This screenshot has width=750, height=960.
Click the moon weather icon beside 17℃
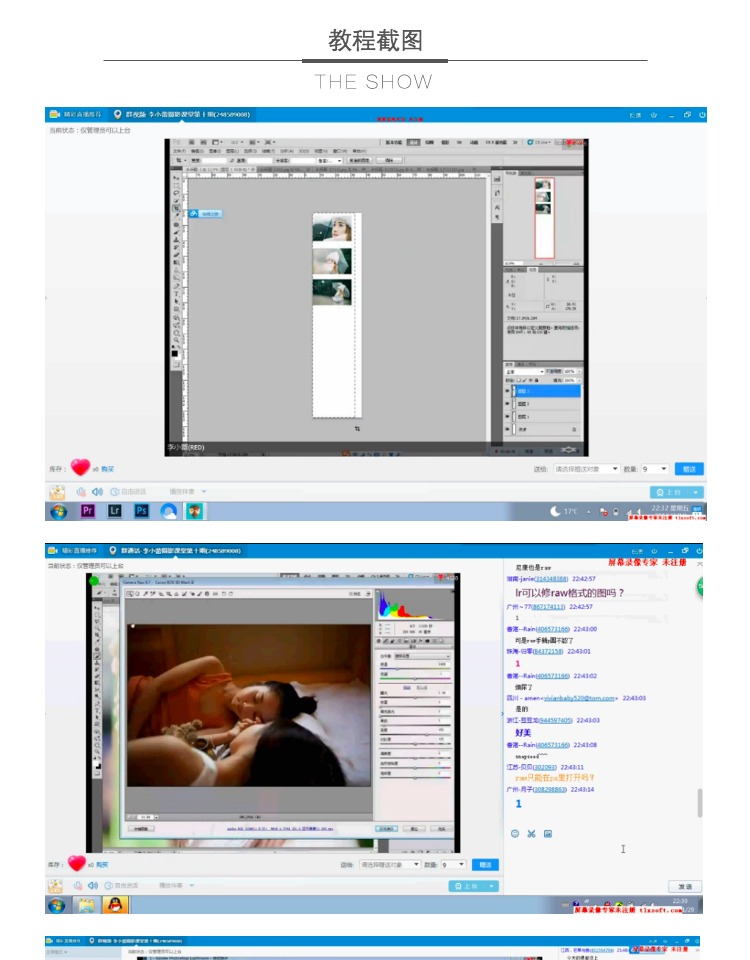point(555,511)
